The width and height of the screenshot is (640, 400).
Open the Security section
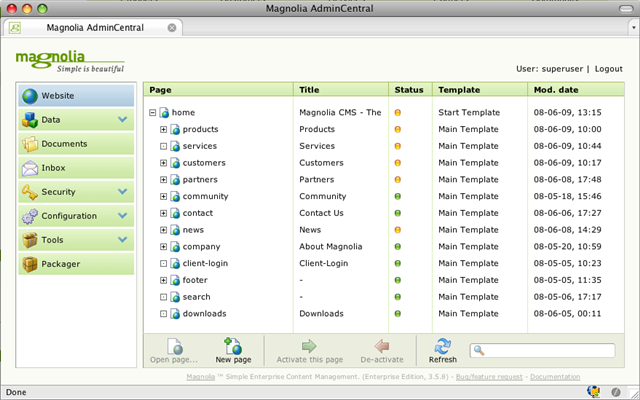point(76,192)
